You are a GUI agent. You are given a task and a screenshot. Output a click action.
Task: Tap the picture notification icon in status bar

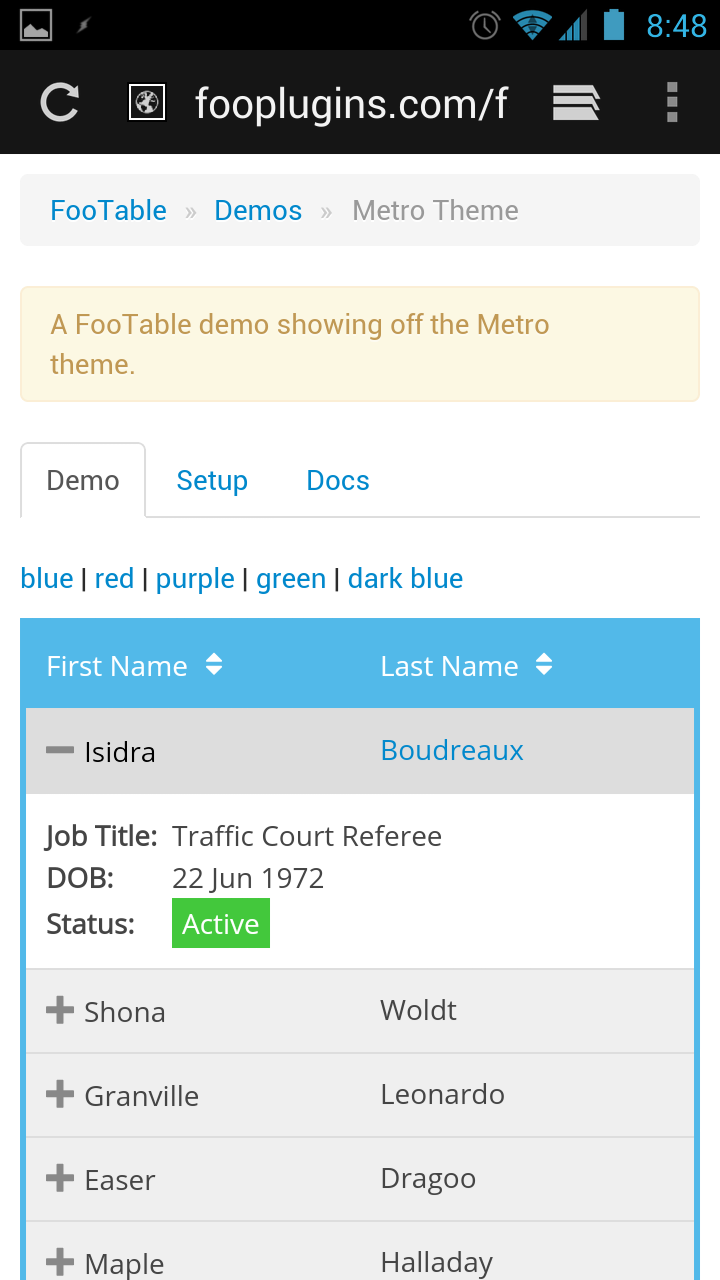(36, 25)
